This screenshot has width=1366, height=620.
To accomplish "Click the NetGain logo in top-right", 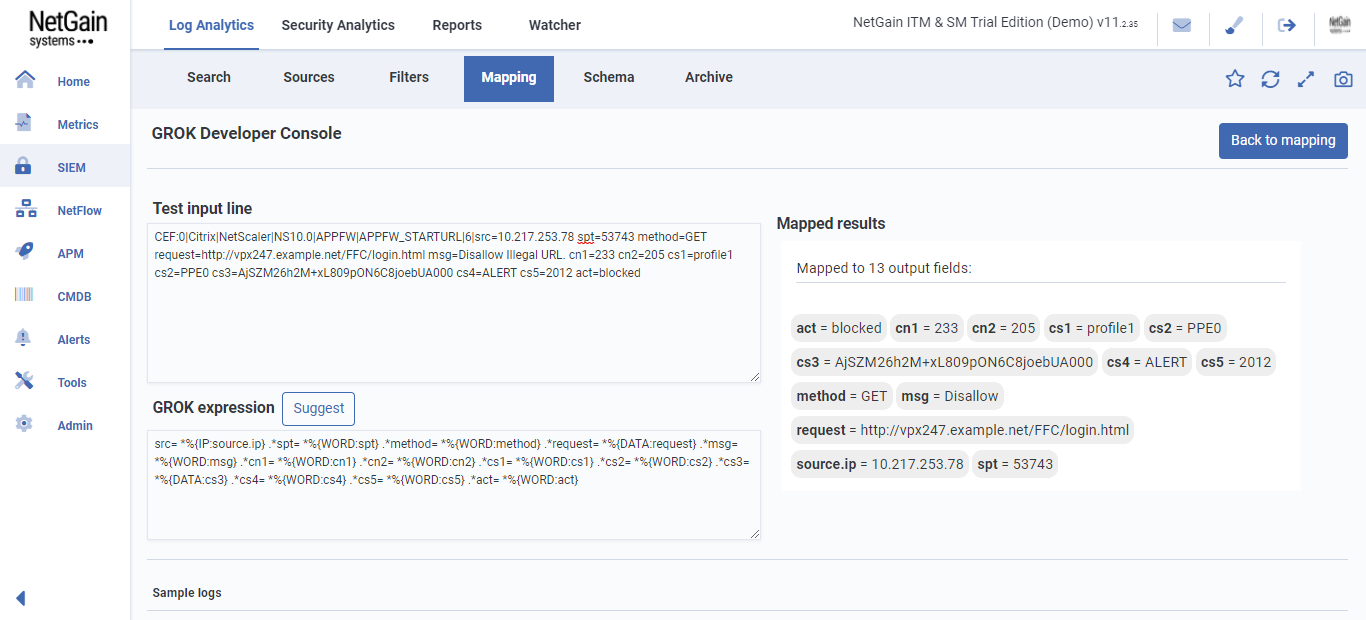I will [x=1340, y=25].
